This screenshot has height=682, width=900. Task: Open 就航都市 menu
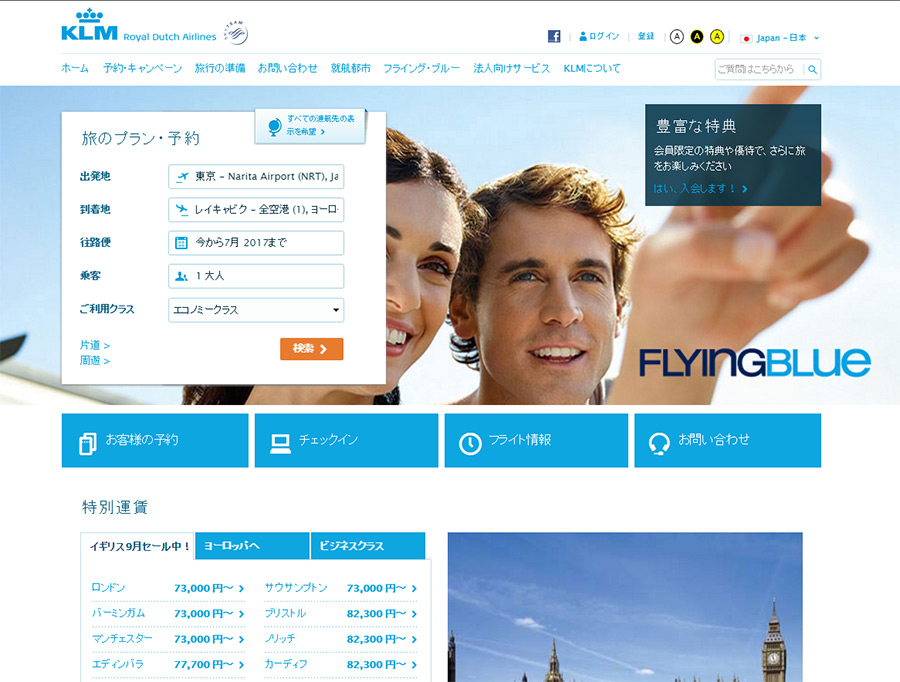[x=350, y=68]
